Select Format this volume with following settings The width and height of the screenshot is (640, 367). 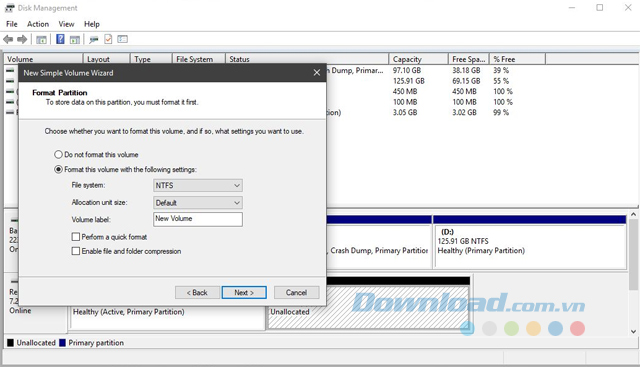pyautogui.click(x=58, y=169)
